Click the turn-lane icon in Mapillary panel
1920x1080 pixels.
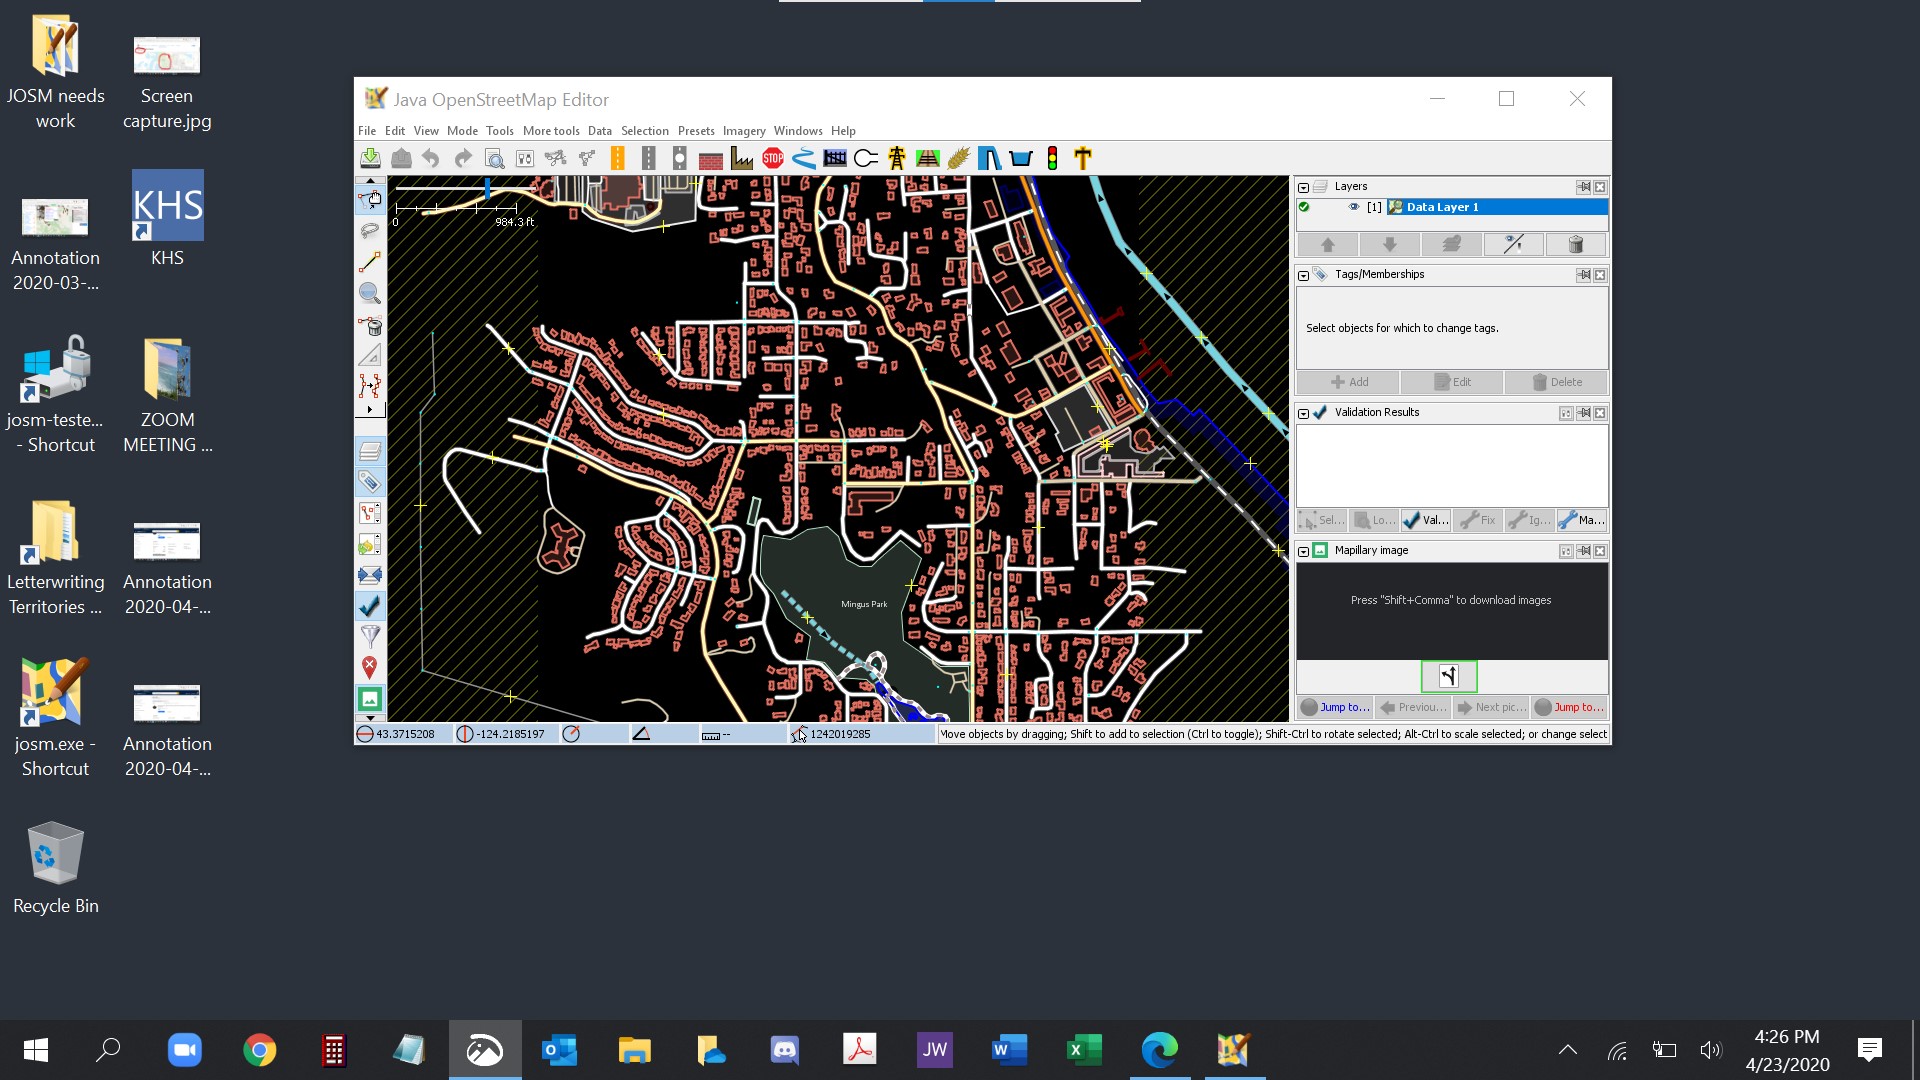pyautogui.click(x=1449, y=676)
